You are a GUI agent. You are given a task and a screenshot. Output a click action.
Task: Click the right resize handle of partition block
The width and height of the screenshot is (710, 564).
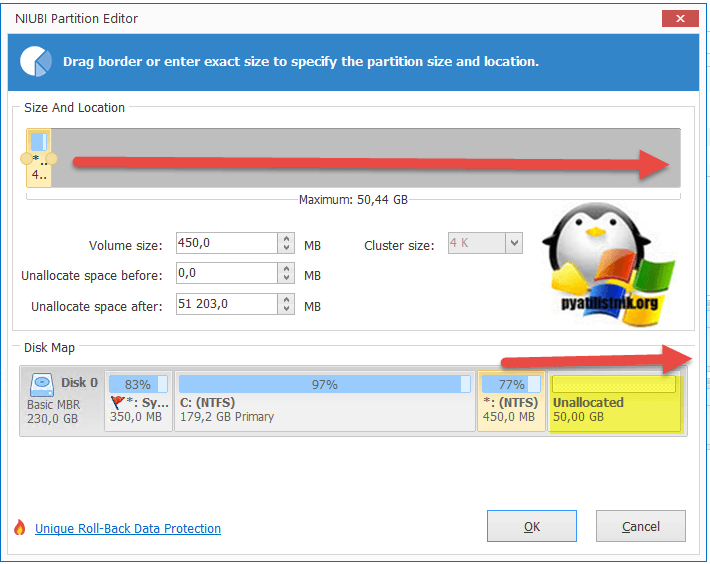[52, 159]
